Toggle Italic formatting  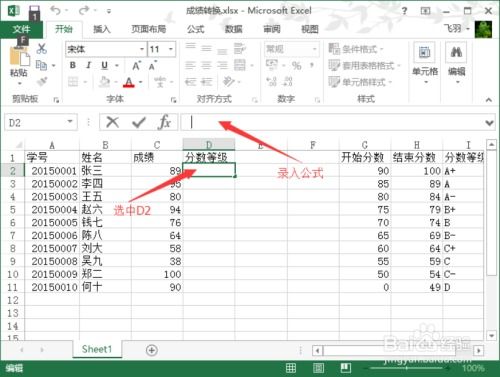pyautogui.click(x=88, y=65)
